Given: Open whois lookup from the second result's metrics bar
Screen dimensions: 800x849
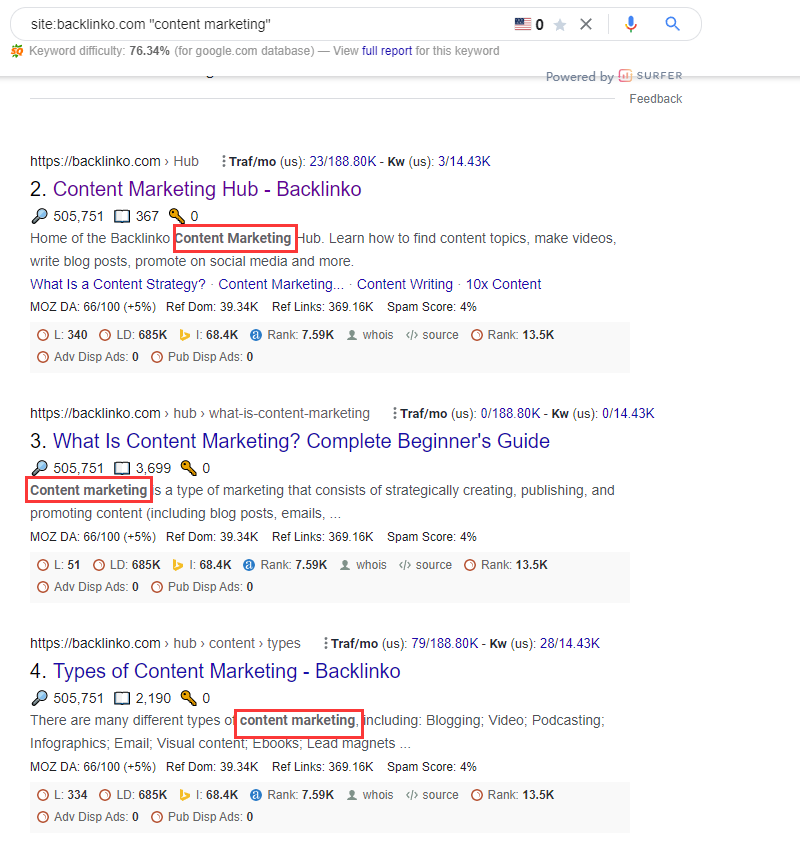Looking at the screenshot, I should coord(371,335).
